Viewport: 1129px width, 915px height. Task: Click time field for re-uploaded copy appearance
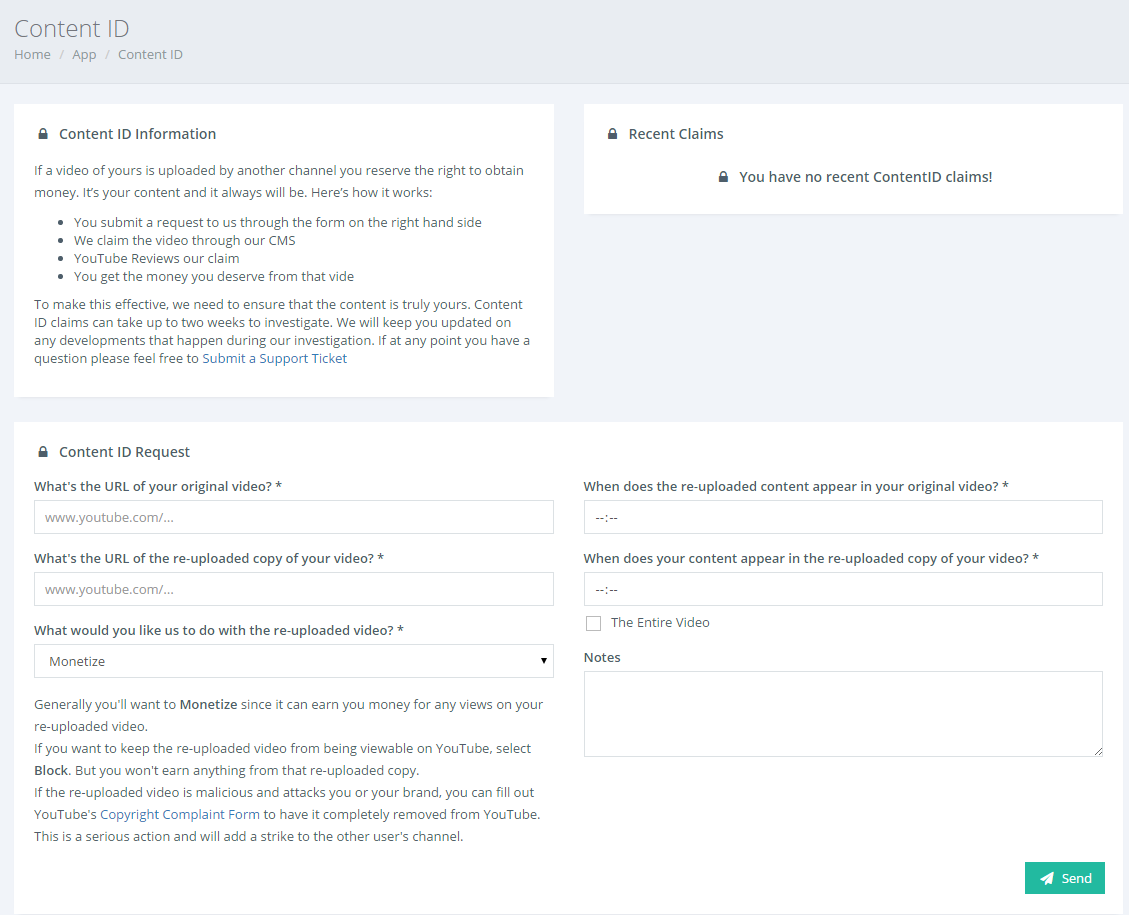[843, 589]
